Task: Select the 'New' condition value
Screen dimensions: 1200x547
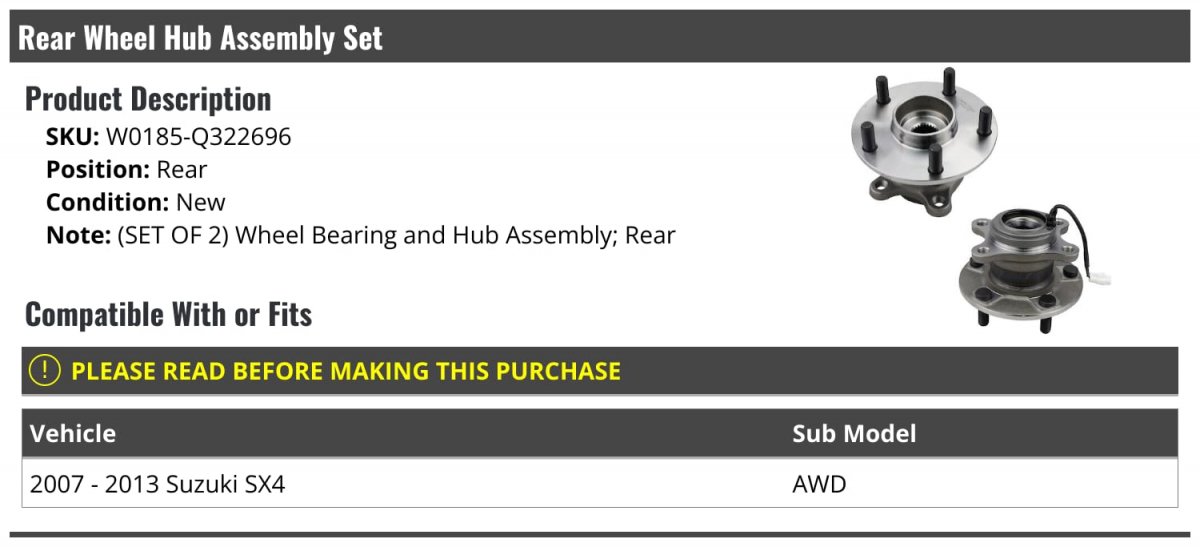Action: [201, 202]
